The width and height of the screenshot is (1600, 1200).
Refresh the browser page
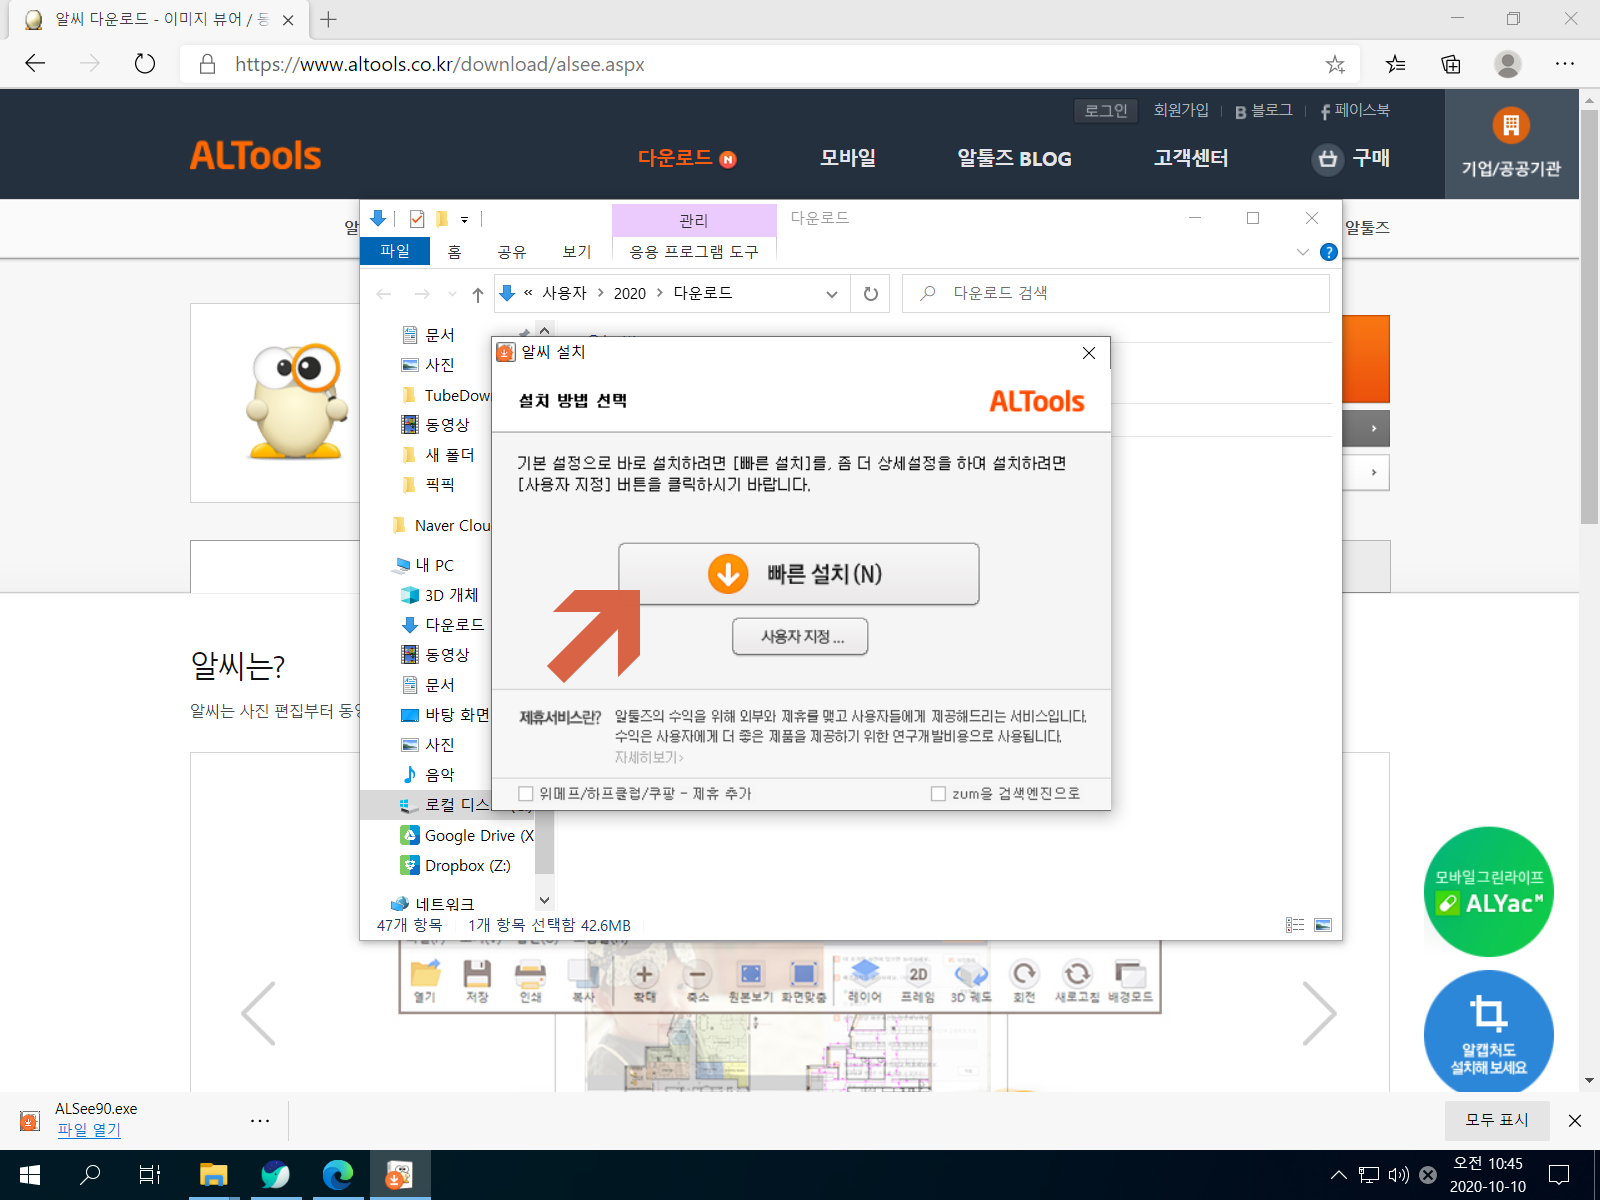(145, 64)
